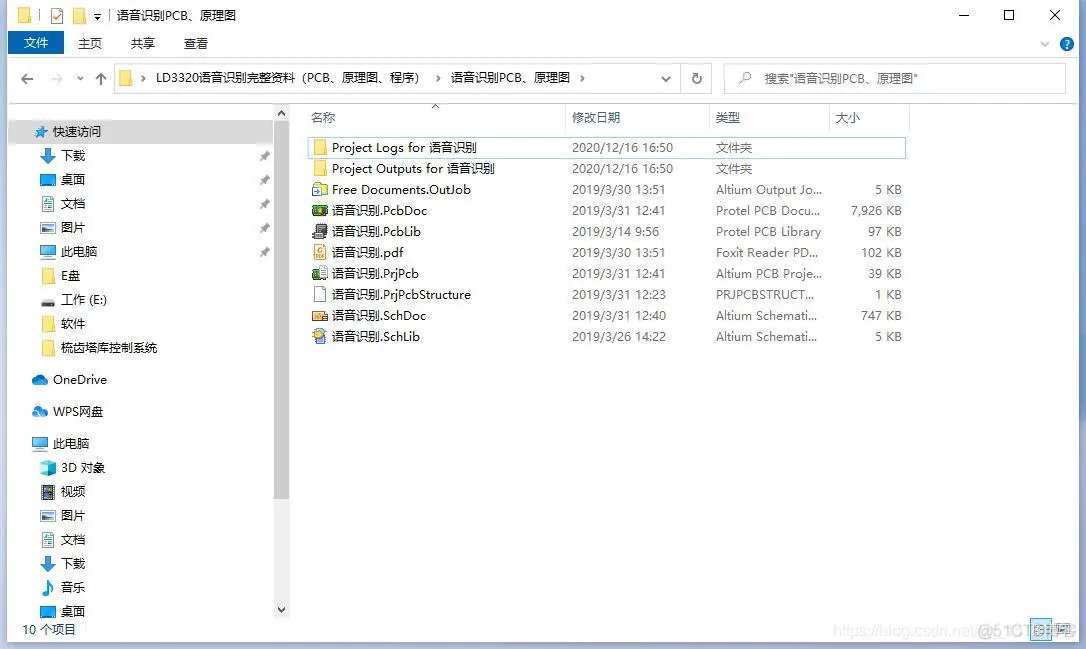Click the WPS网盘 cloud icon

point(39,411)
